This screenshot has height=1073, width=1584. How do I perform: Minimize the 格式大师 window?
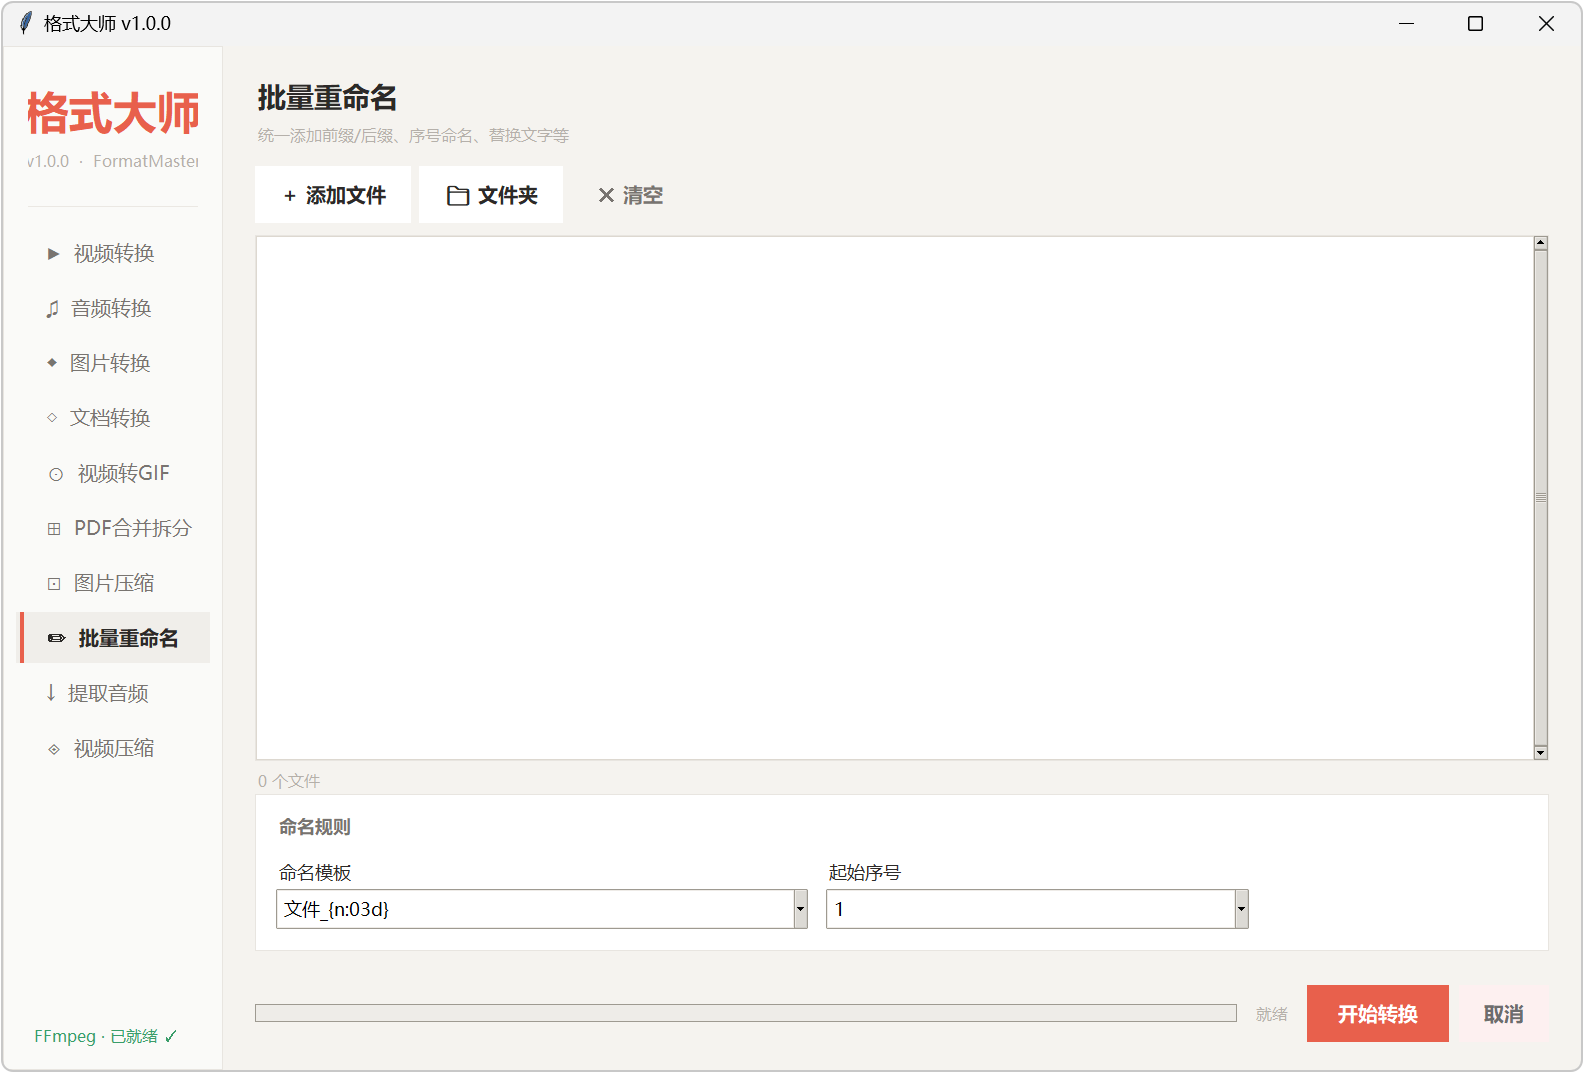coord(1407,23)
